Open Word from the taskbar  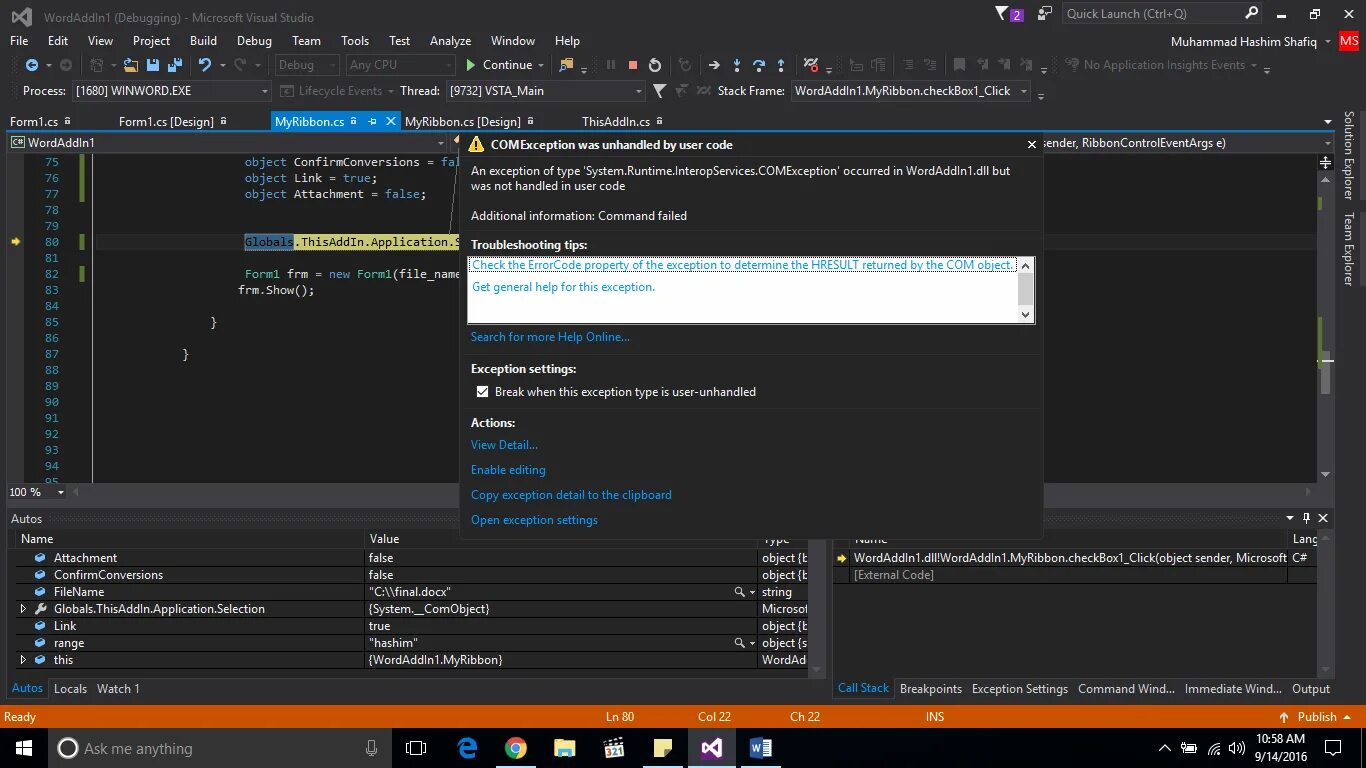760,748
